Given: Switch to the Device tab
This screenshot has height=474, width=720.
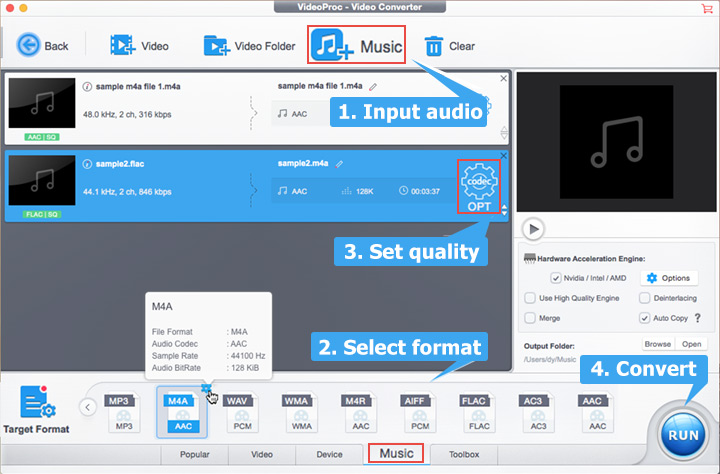Looking at the screenshot, I should coord(329,454).
